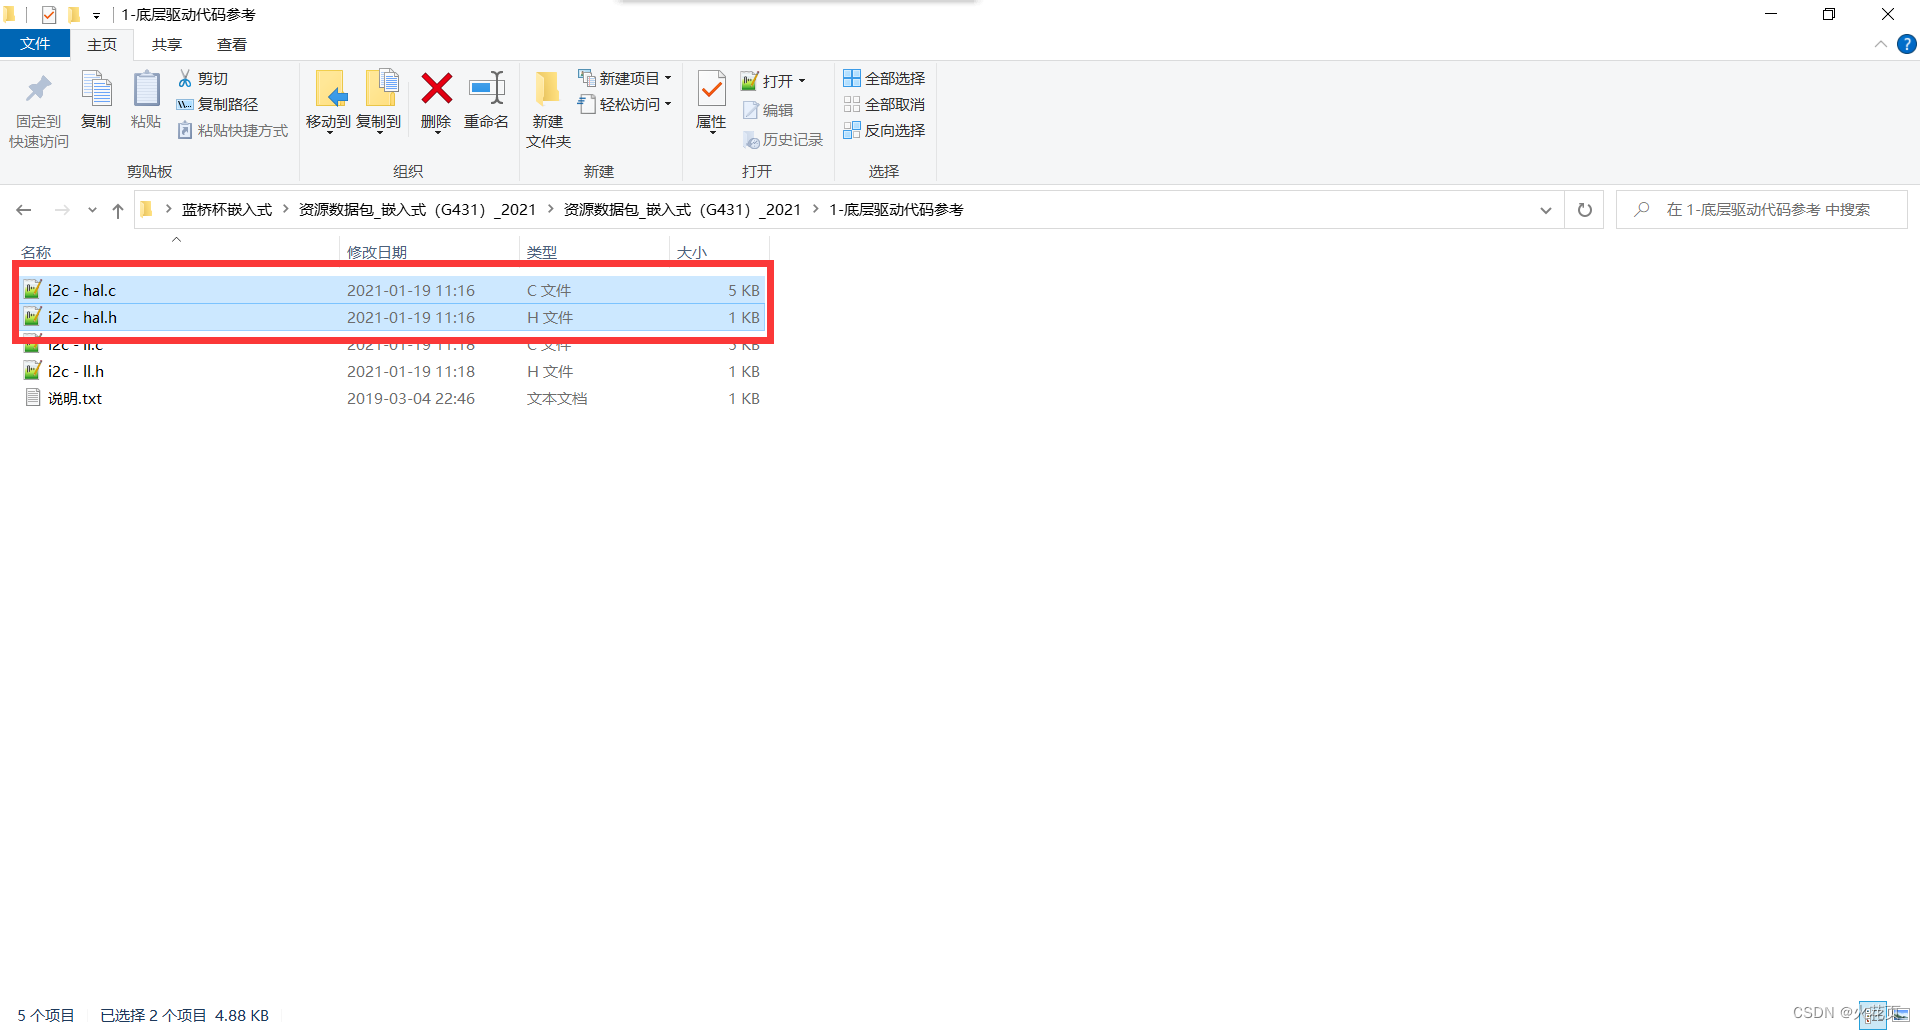The height and width of the screenshot is (1030, 1920).
Task: Open file Properties
Action: point(711,101)
